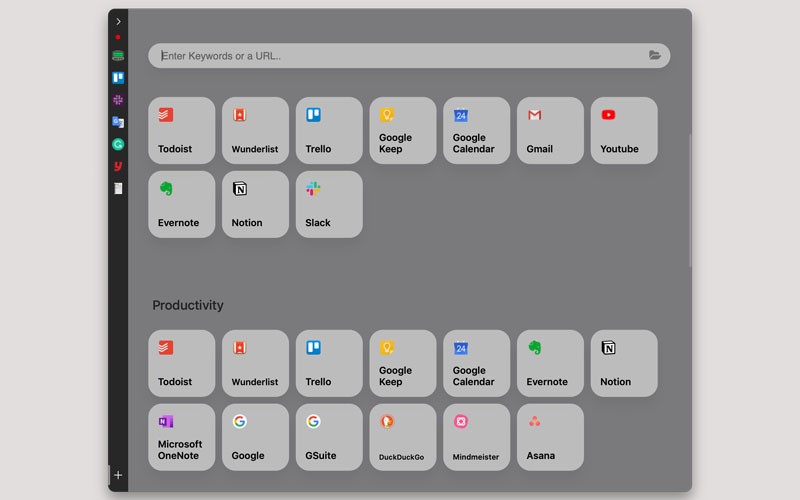Open the Google Translate sidebar icon
The width and height of the screenshot is (800, 500).
tap(118, 122)
